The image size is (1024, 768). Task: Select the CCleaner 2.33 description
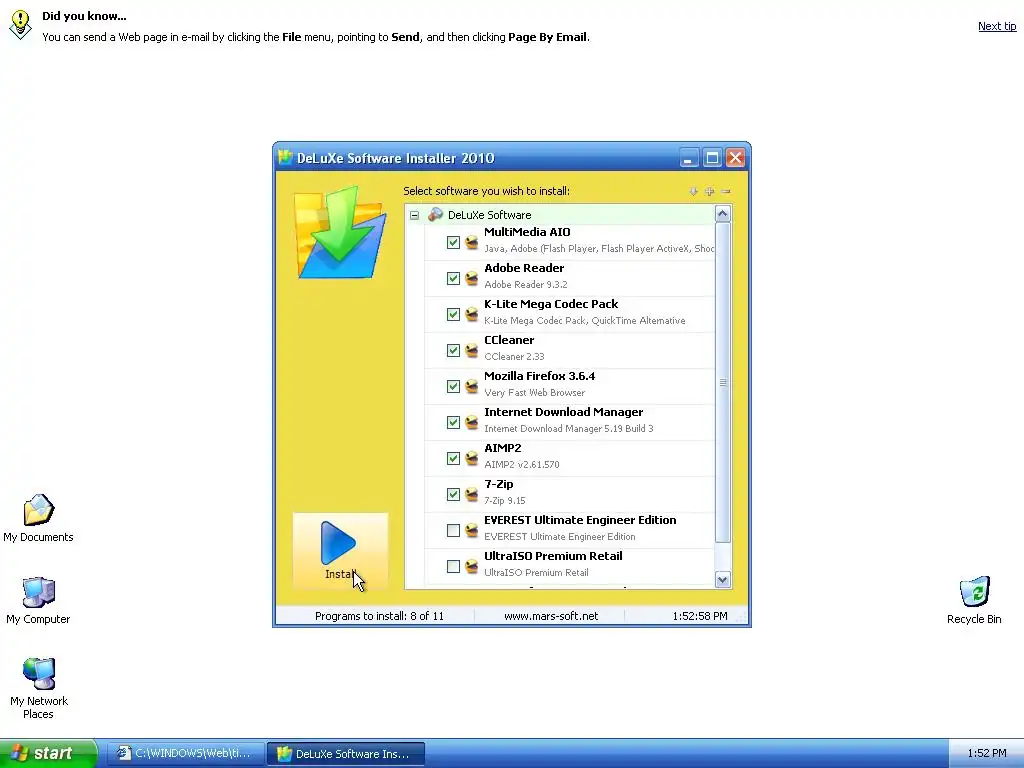pos(514,357)
